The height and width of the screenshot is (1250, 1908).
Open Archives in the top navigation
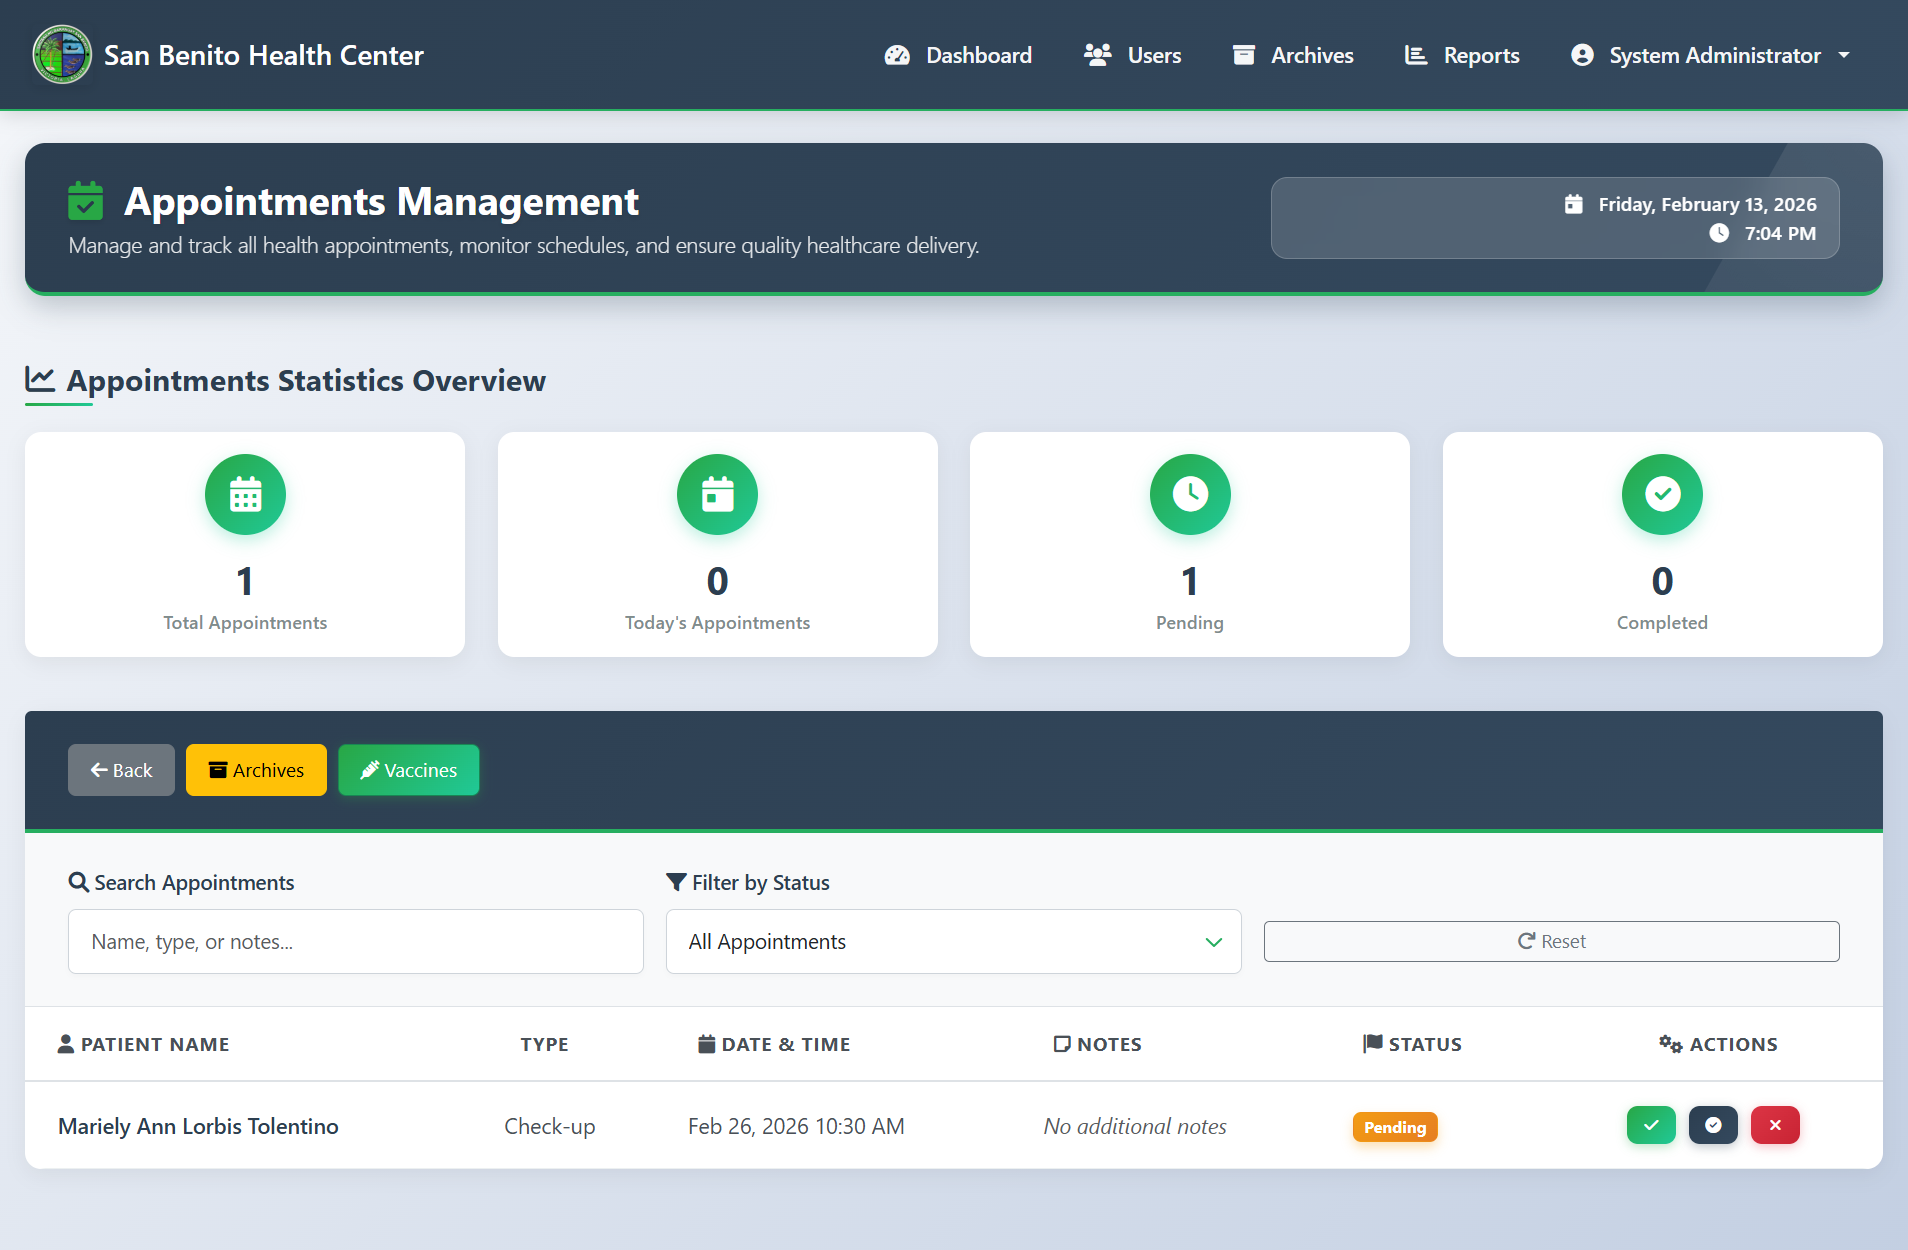coord(1292,55)
